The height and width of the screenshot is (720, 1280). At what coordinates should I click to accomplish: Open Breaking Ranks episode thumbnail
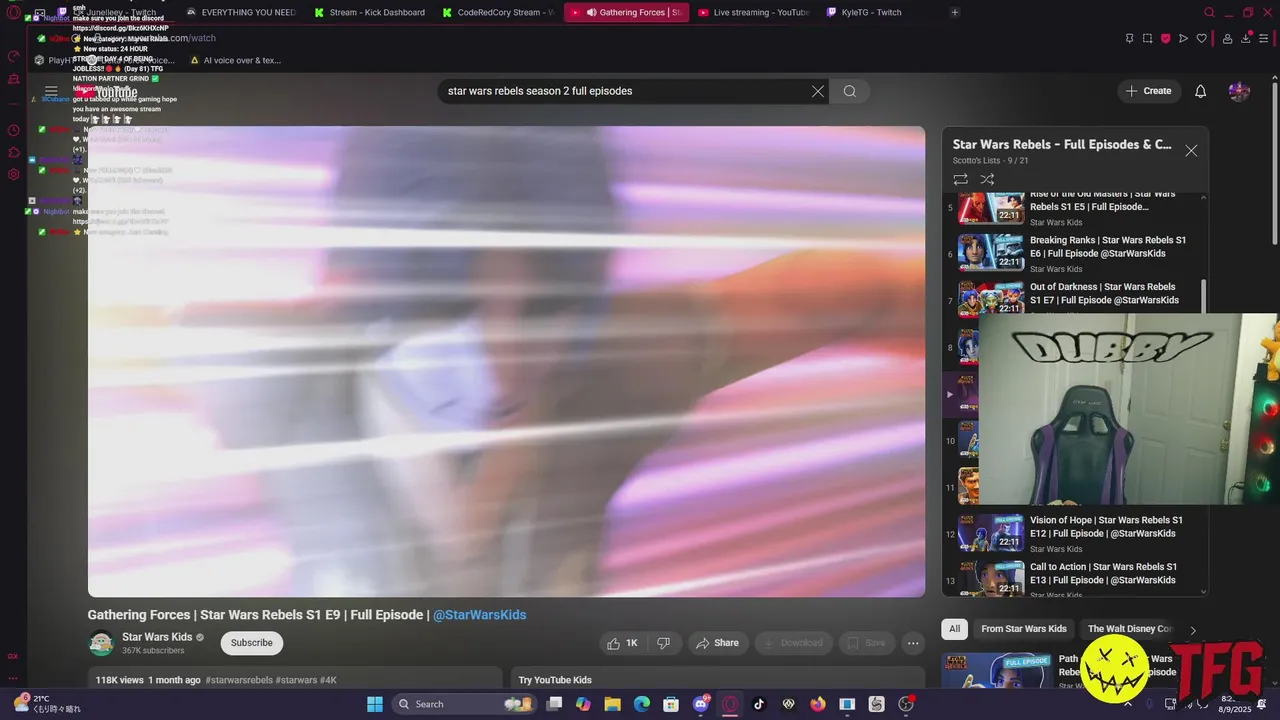click(x=991, y=252)
